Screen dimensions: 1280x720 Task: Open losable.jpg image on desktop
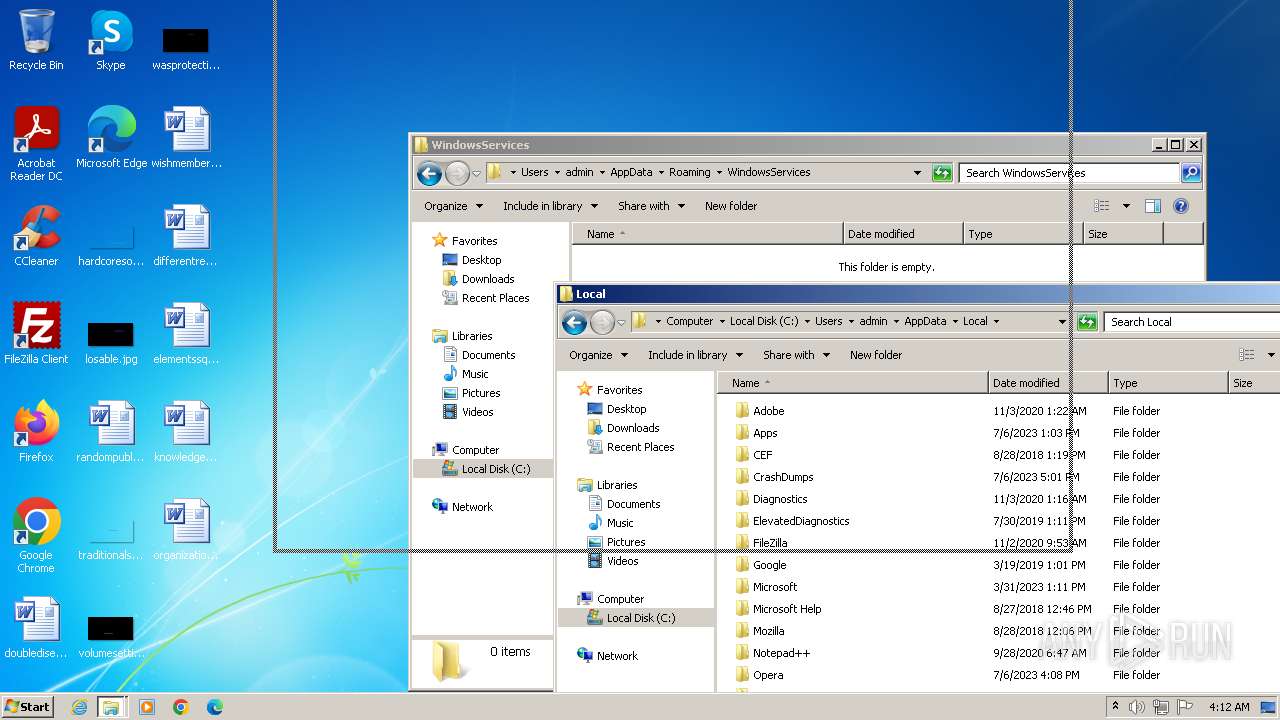(111, 343)
